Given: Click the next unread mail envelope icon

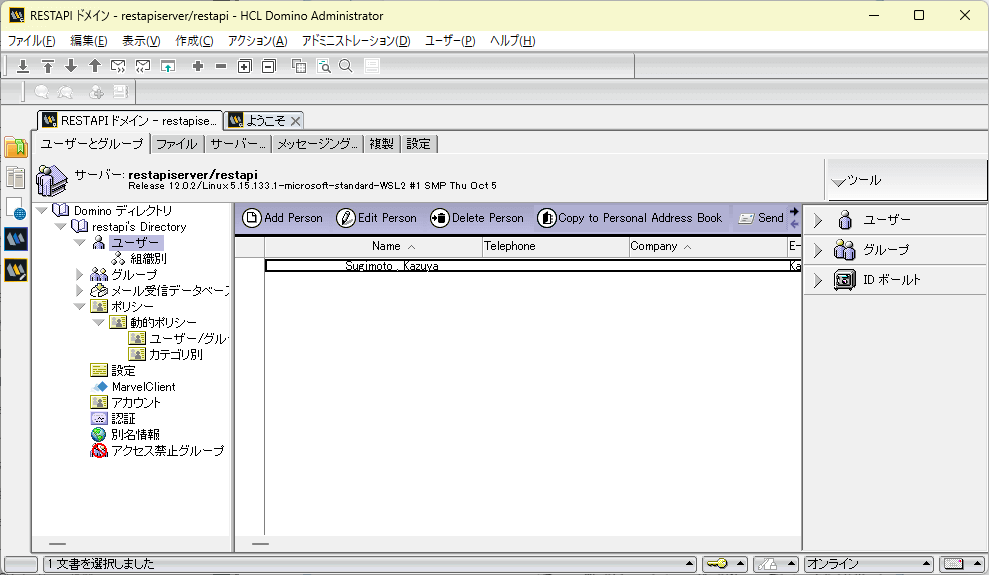Looking at the screenshot, I should click(118, 66).
